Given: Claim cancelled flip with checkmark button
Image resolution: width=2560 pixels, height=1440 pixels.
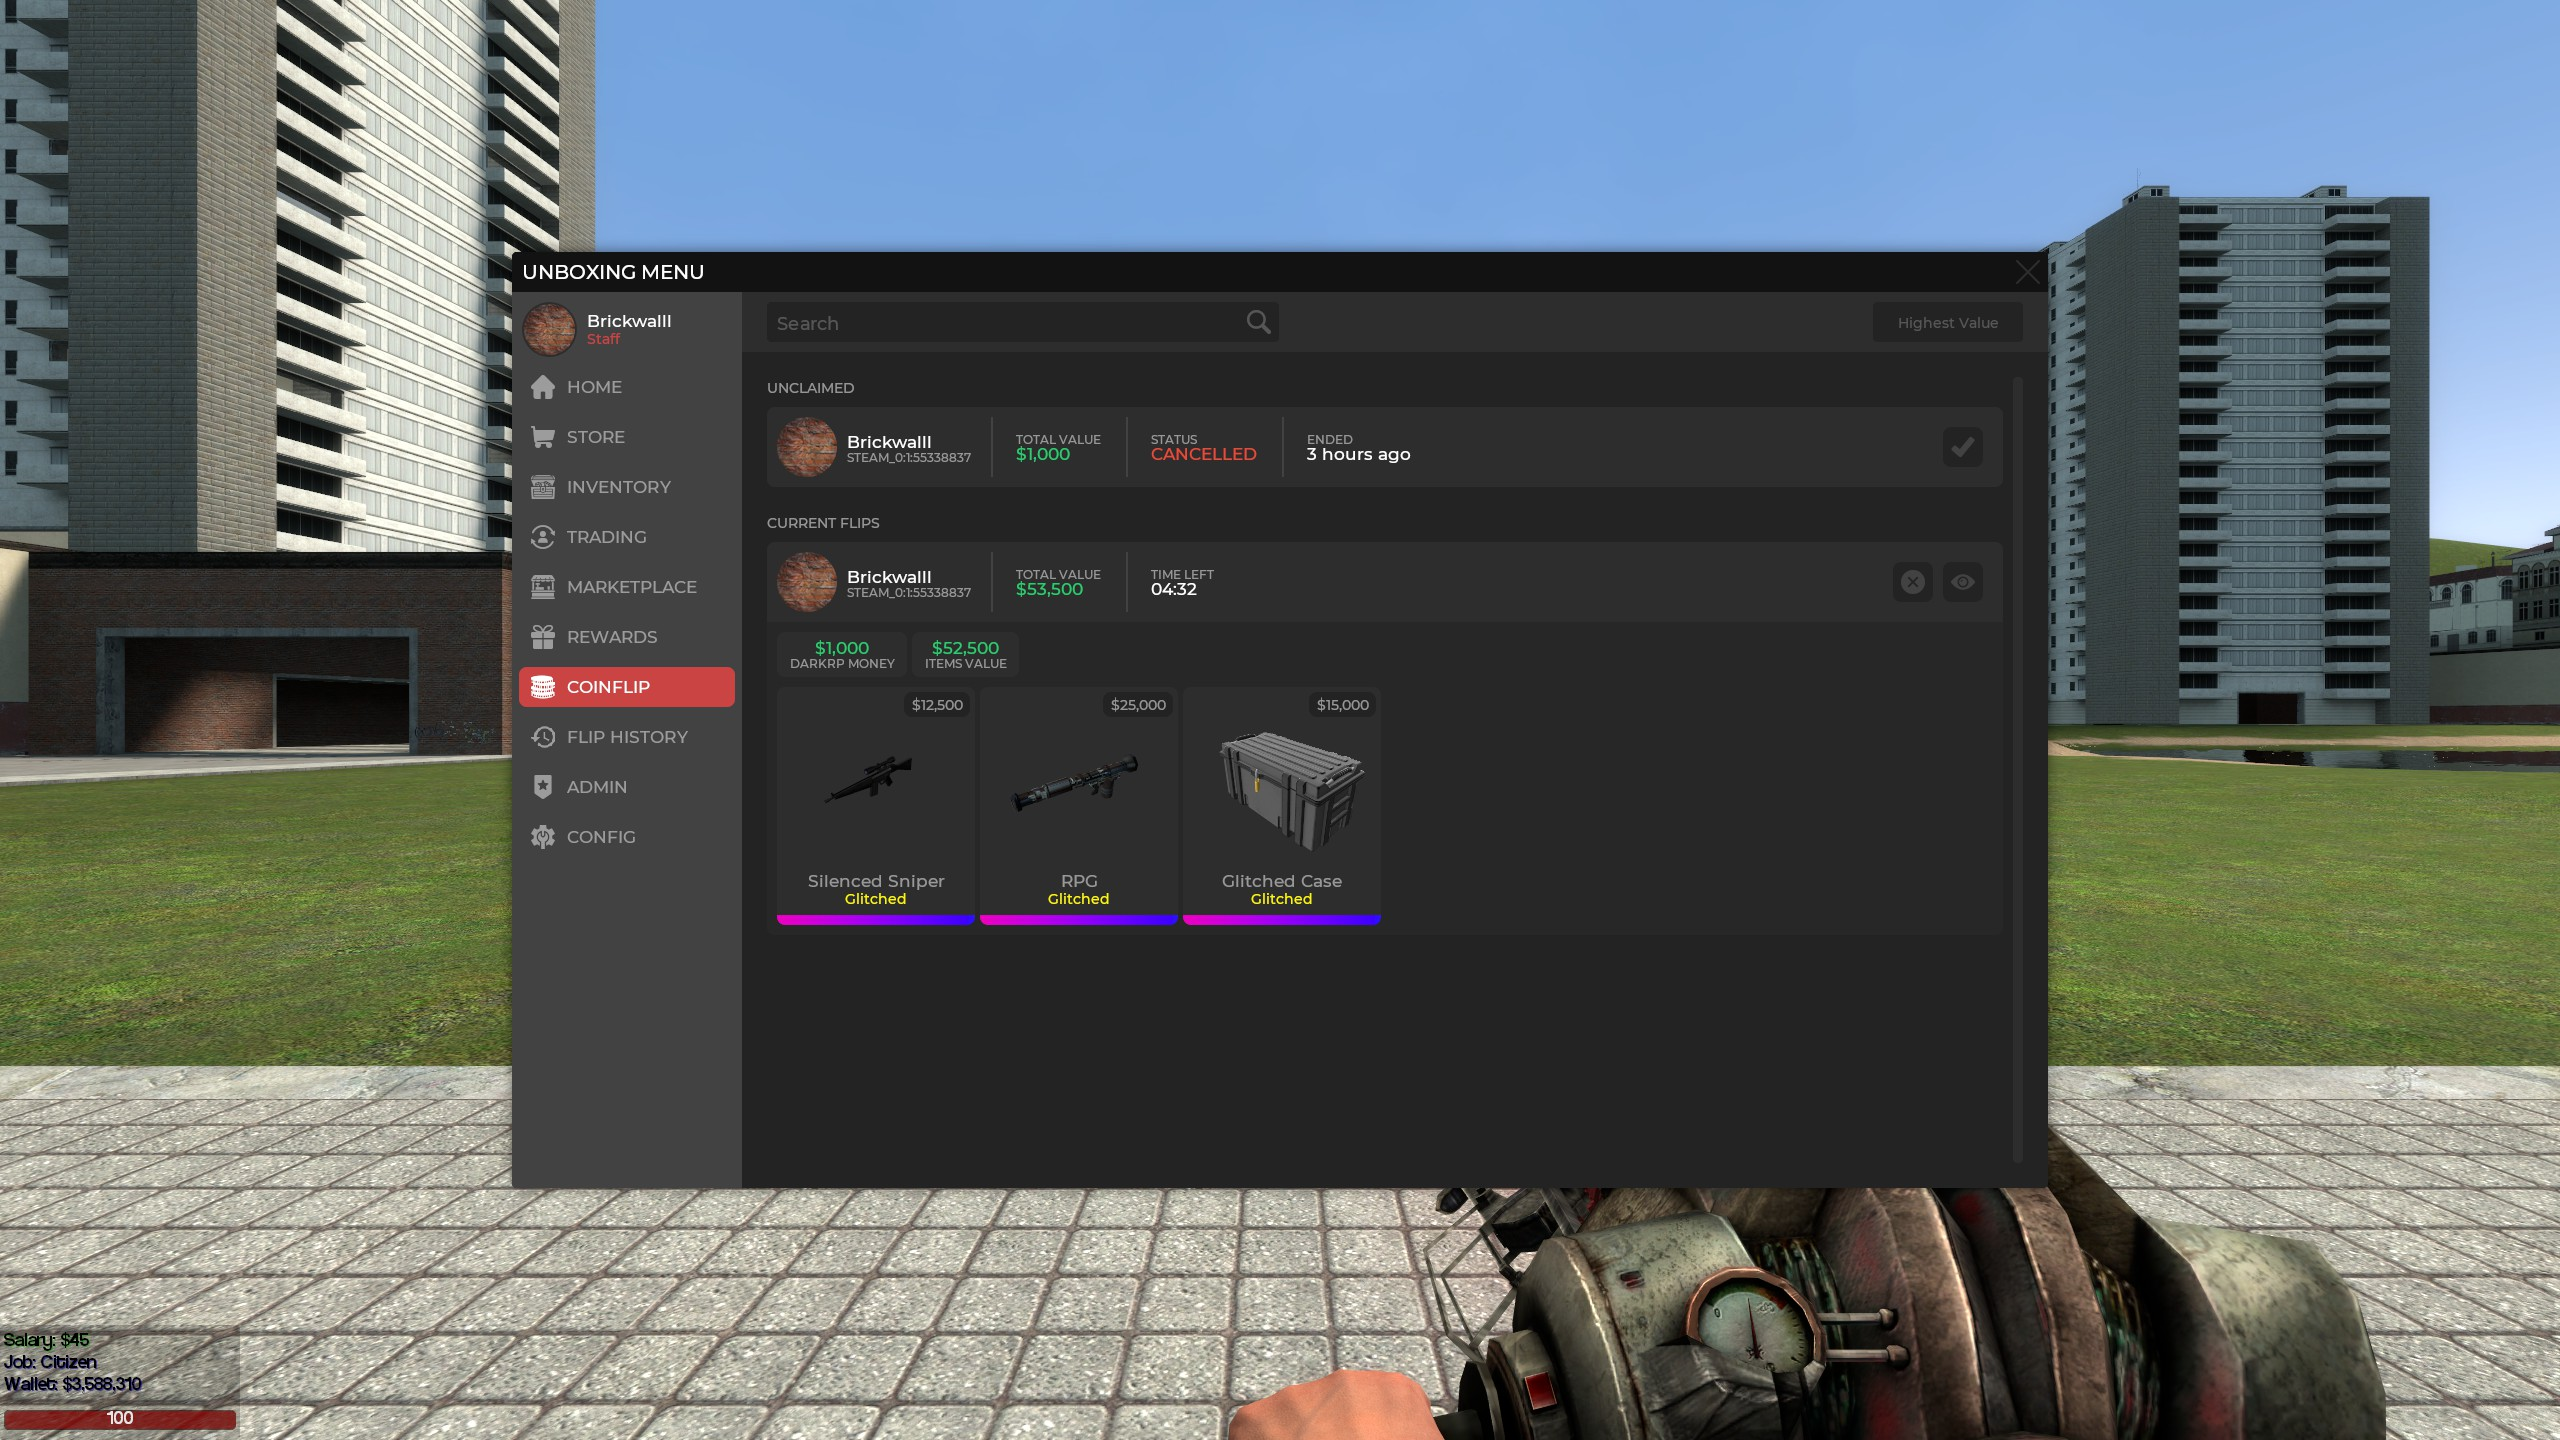Looking at the screenshot, I should click(1962, 447).
